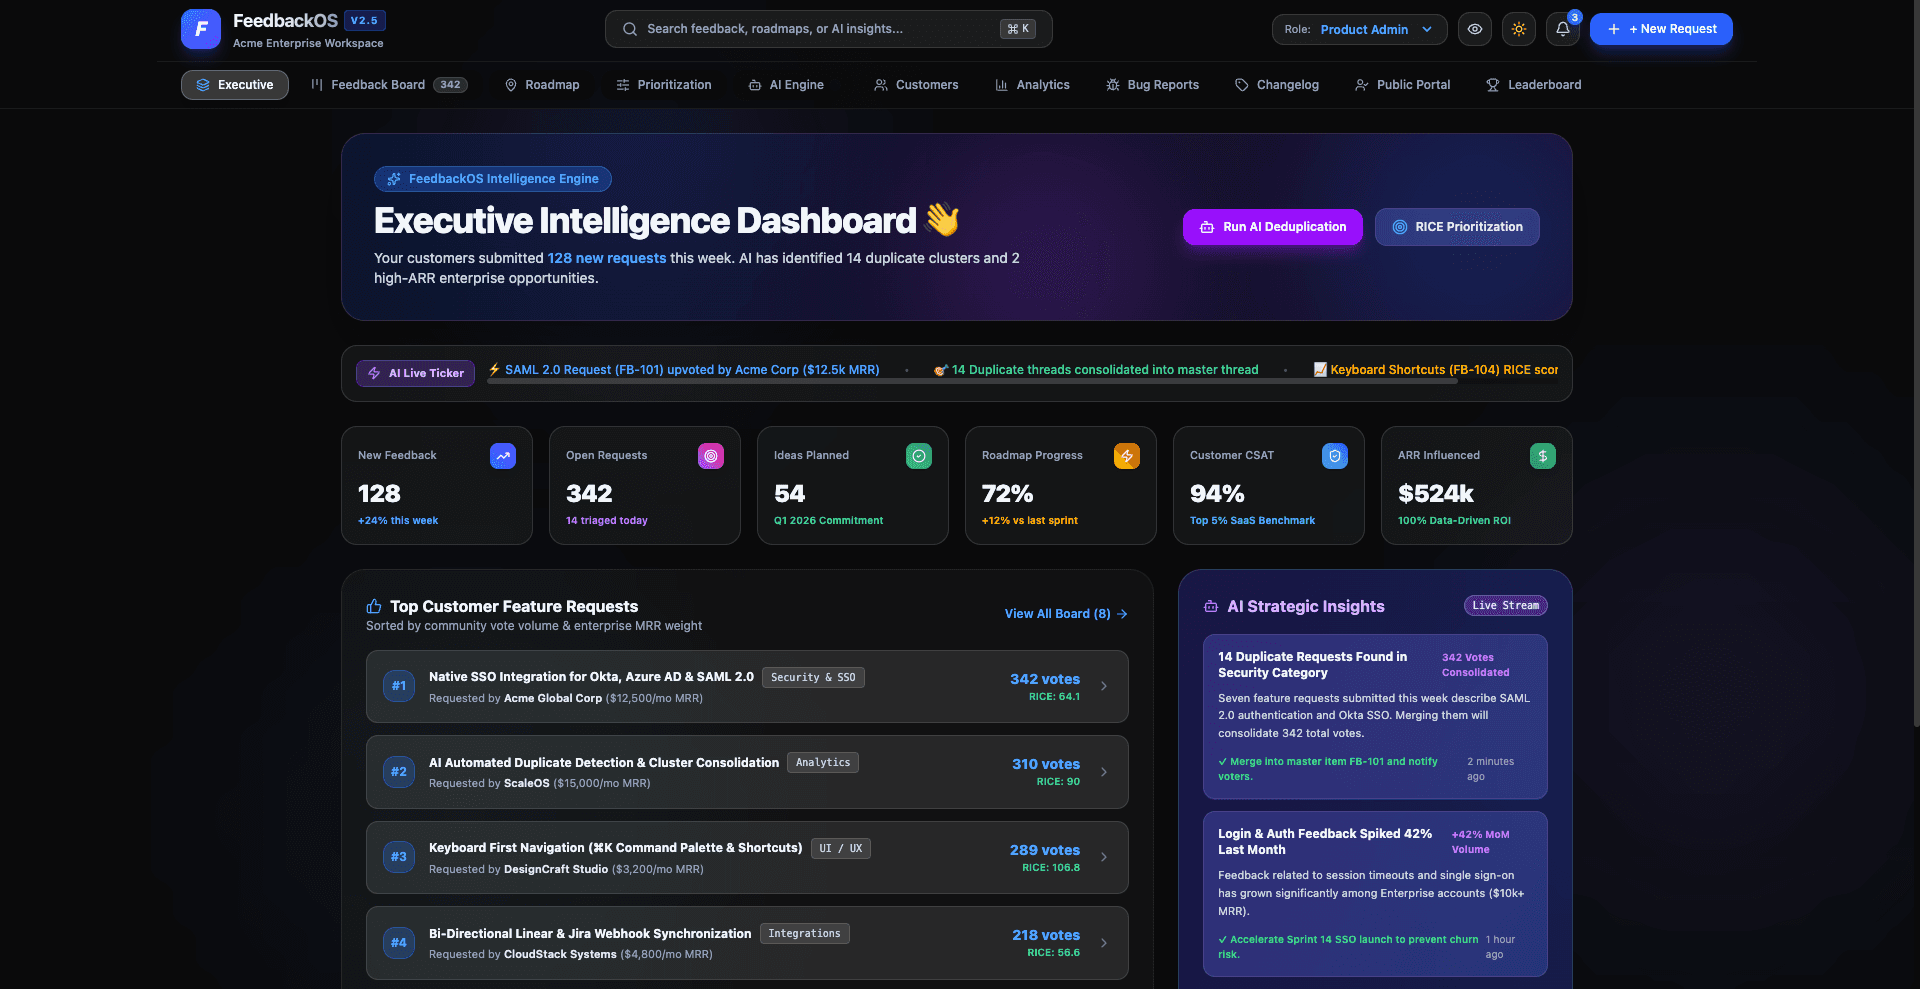Toggle the eye preview visibility button
The image size is (1920, 989).
[x=1475, y=29]
